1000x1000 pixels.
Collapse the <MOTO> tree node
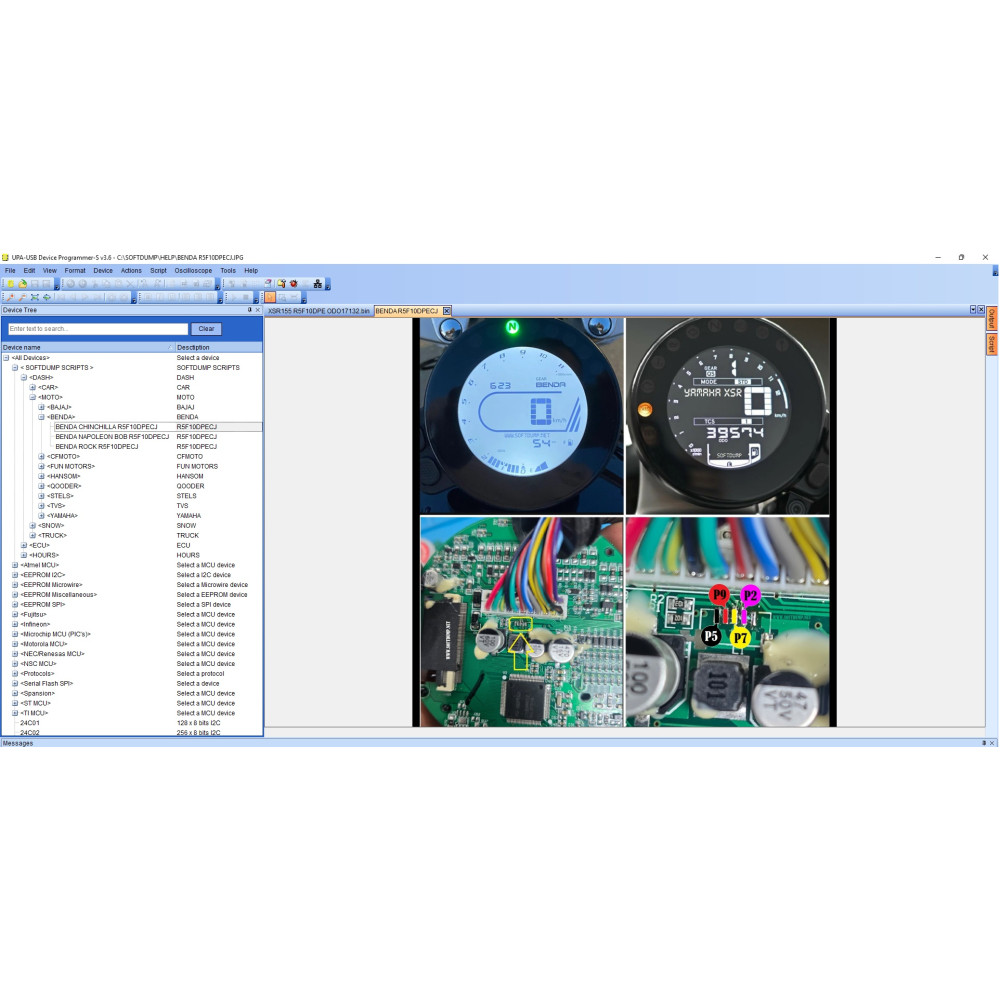tap(33, 397)
